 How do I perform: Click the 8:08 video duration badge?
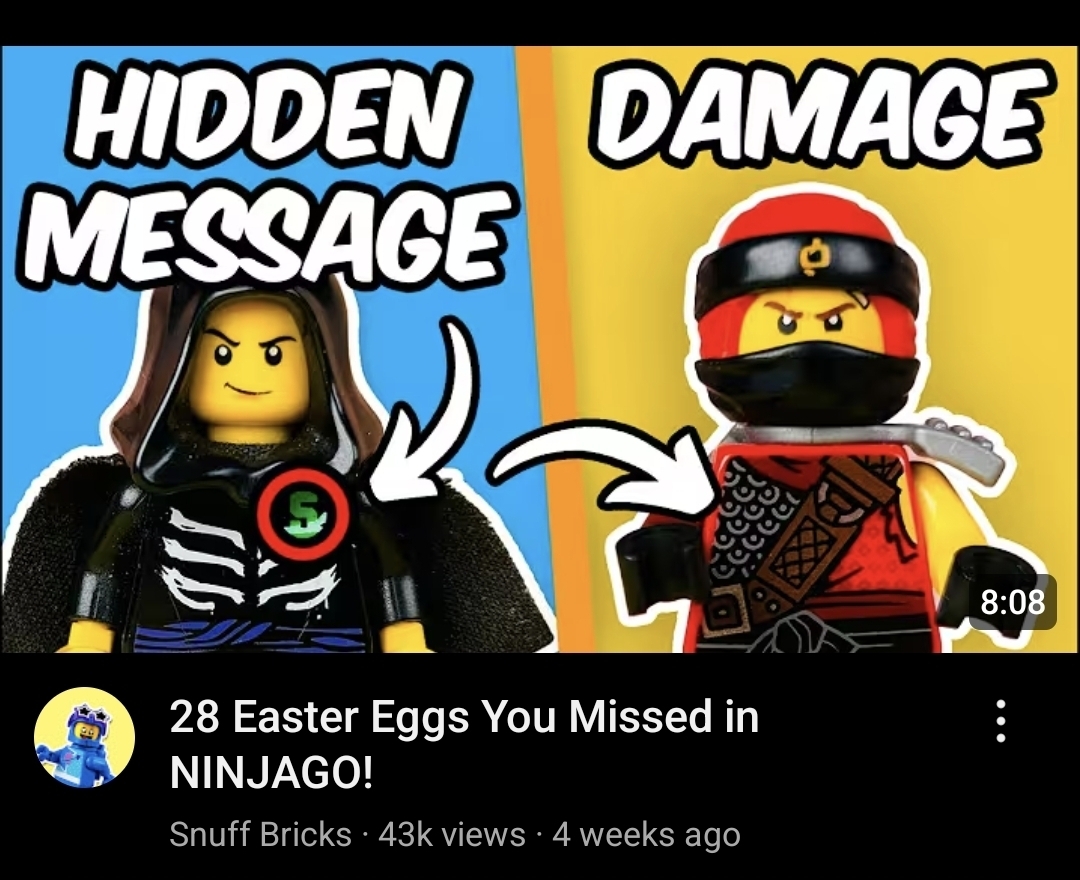click(1012, 601)
